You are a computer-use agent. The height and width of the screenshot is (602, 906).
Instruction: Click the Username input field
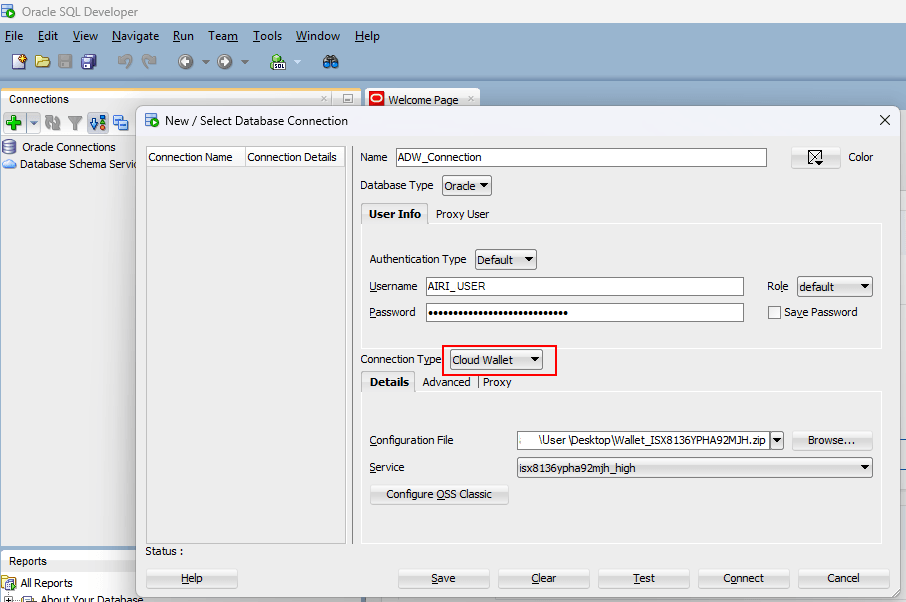[585, 287]
